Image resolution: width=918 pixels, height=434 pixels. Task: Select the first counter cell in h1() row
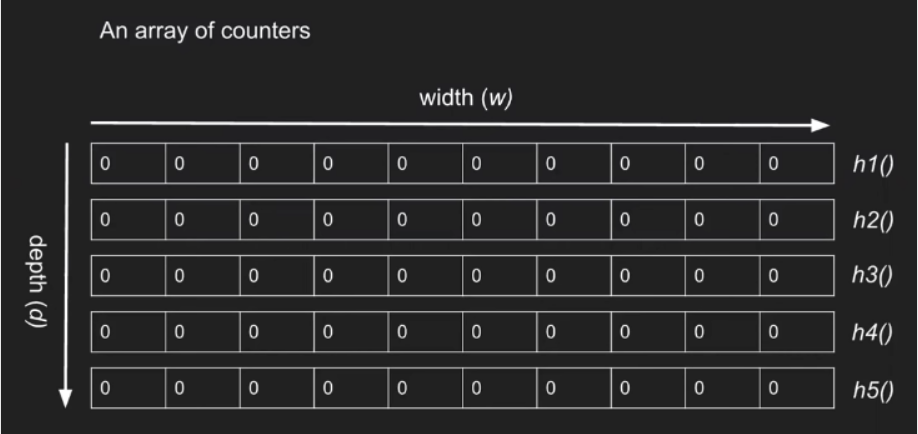(x=128, y=163)
